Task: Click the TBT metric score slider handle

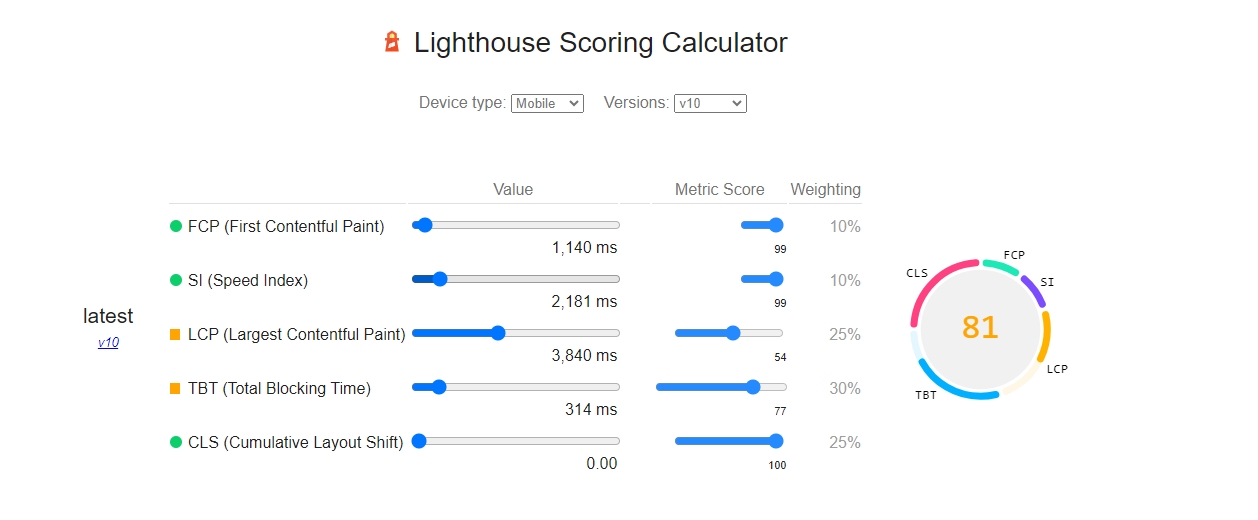Action: coord(753,387)
